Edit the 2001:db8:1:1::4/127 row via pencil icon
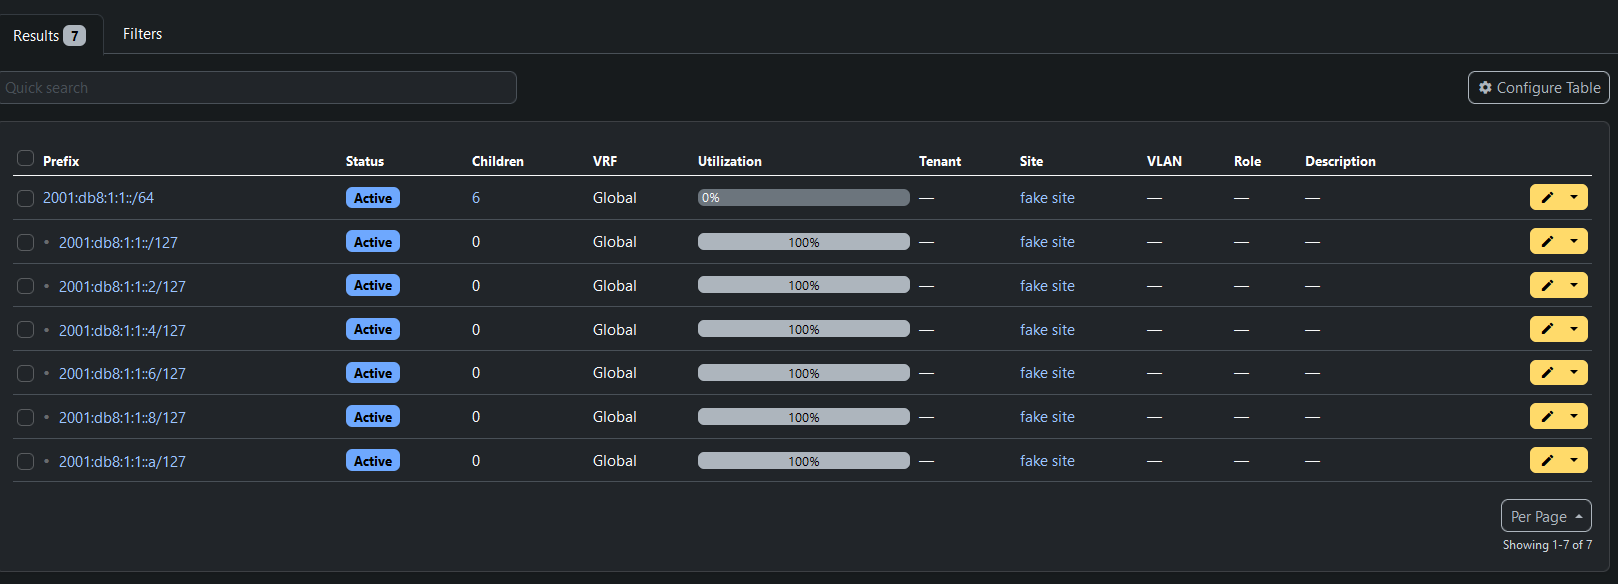 click(1547, 329)
